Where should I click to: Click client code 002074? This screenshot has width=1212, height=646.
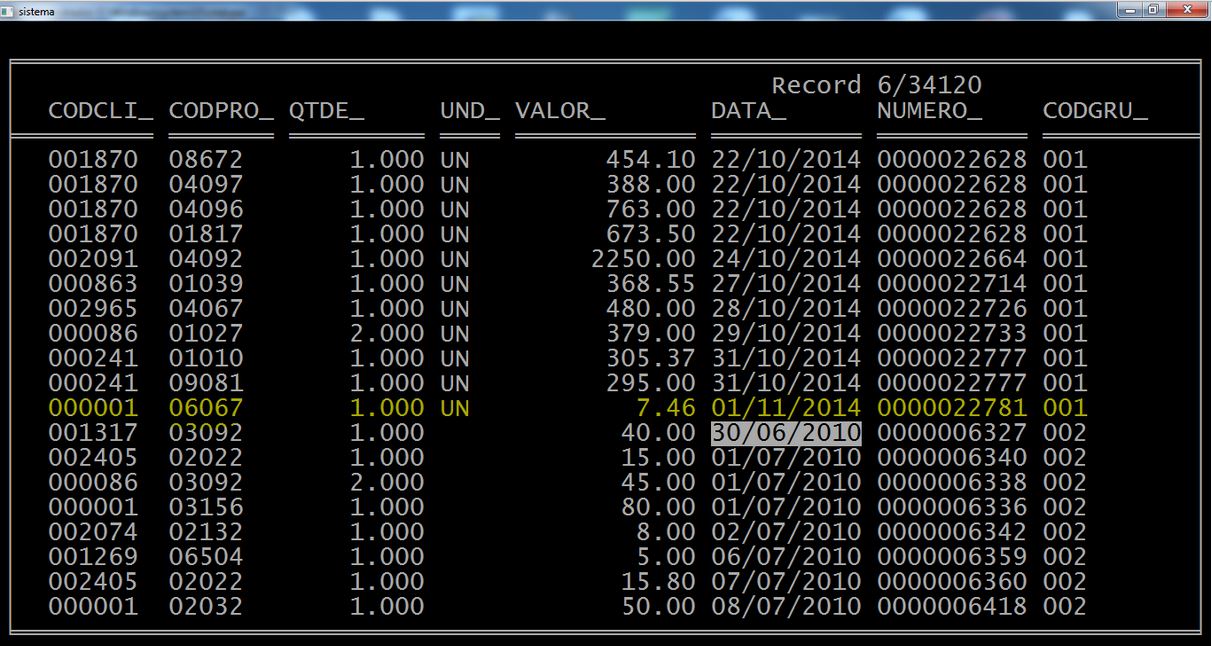pos(93,532)
